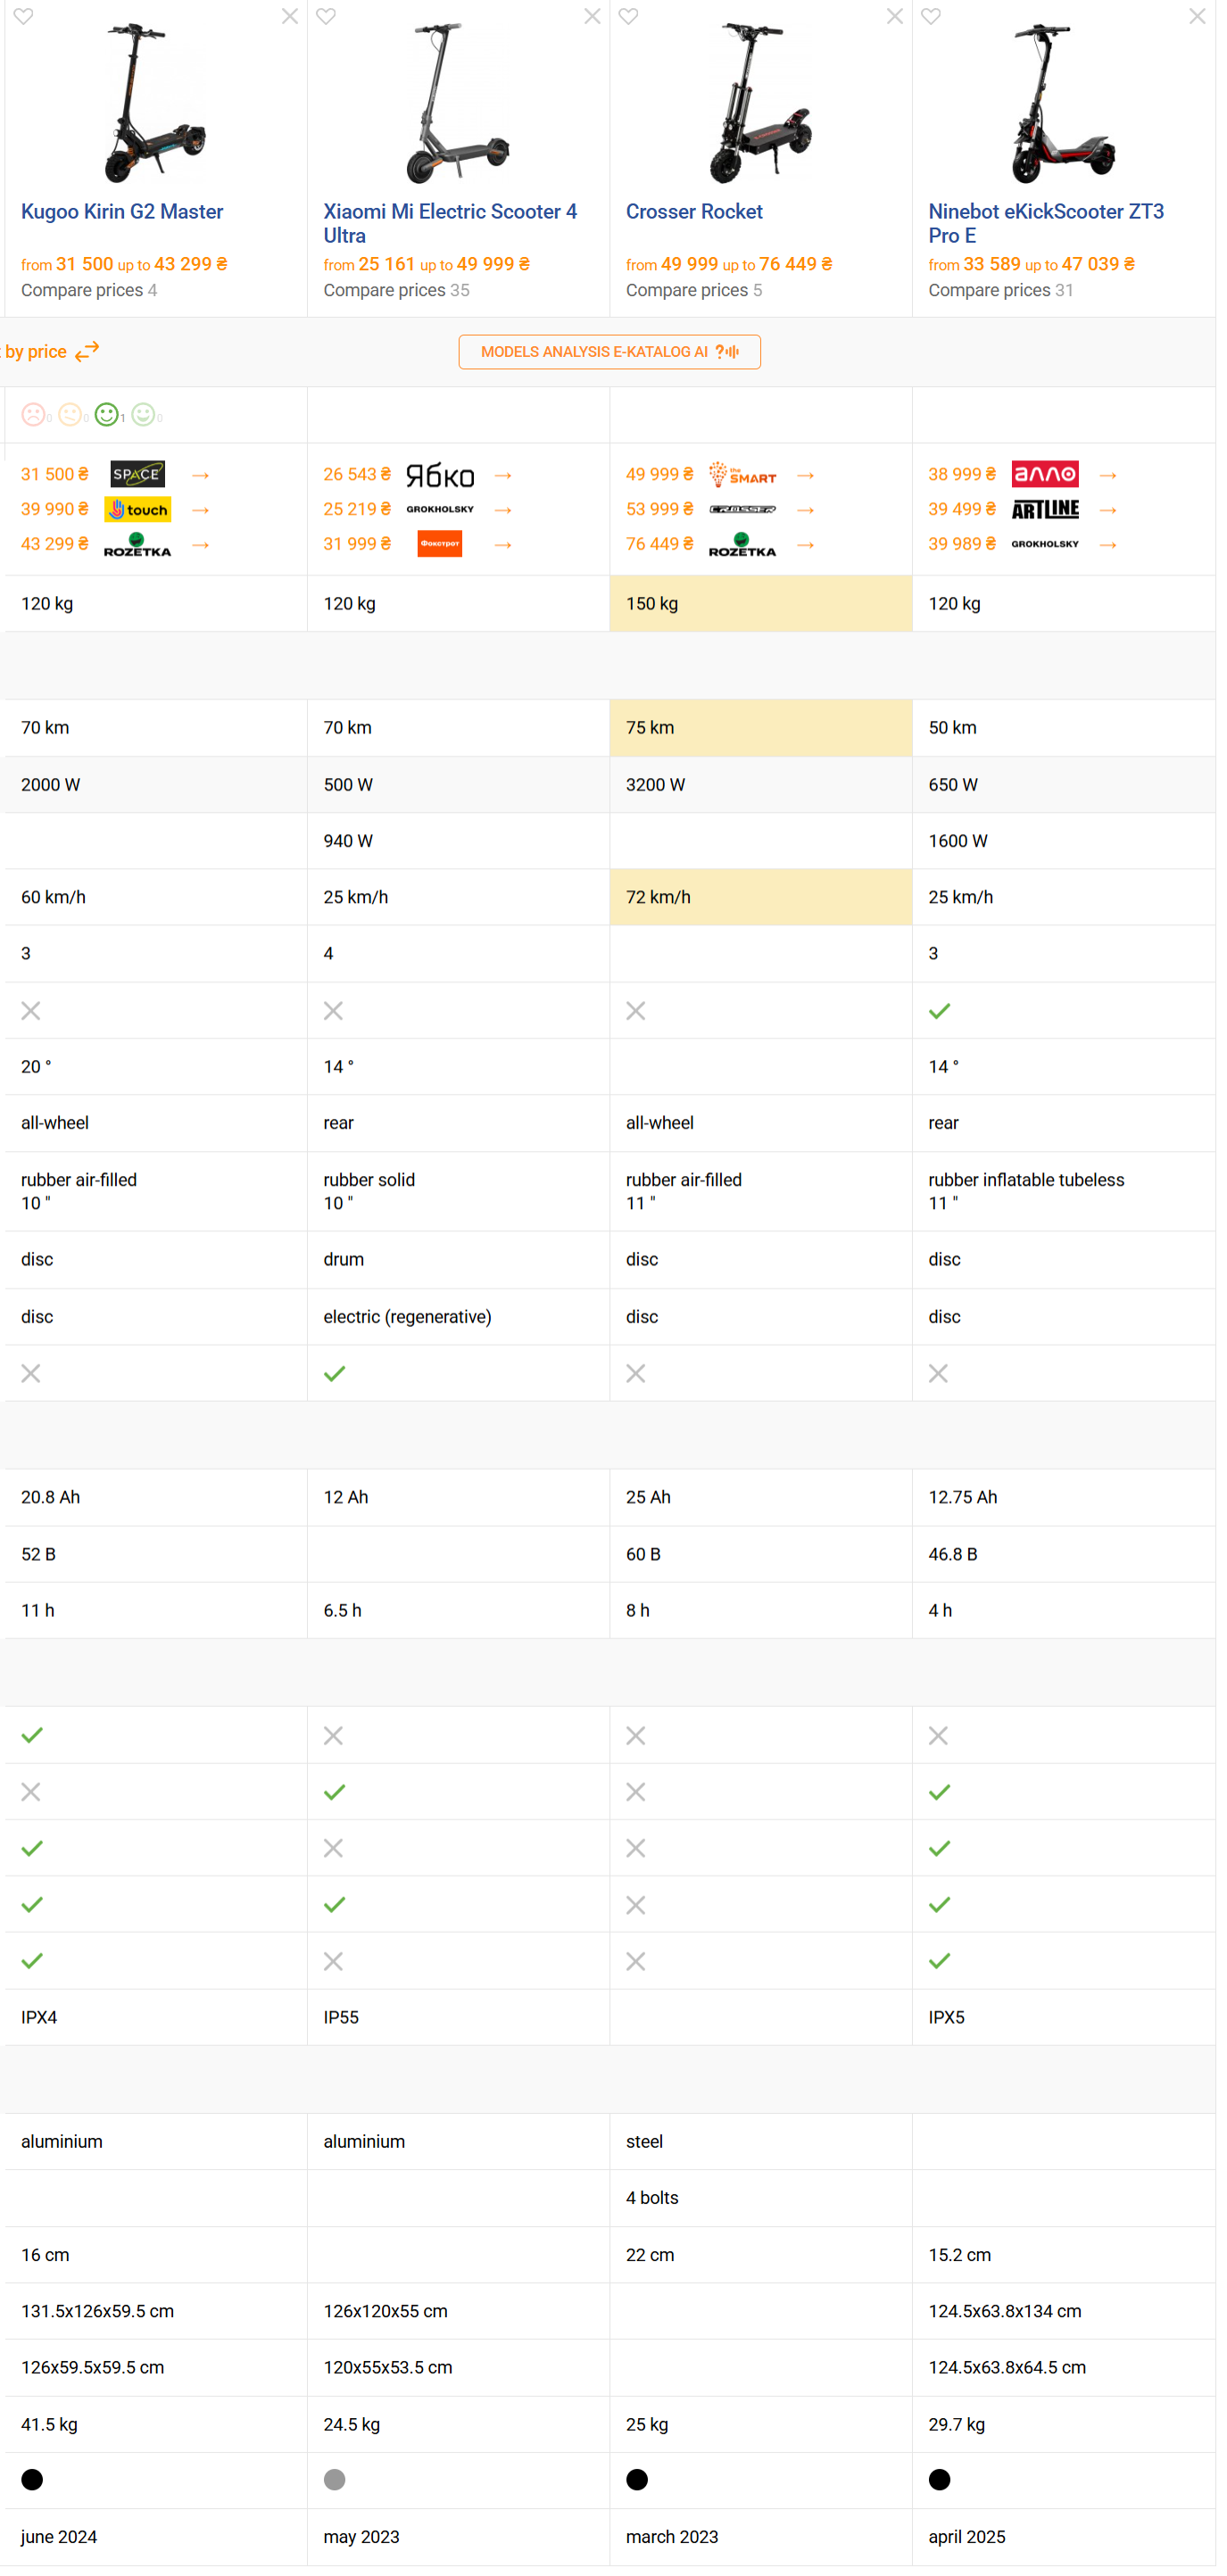Screen dimensions: 1227x2576
Task: Open the Grokholsky store offer for 39 989 ₴
Action: click(x=1045, y=544)
